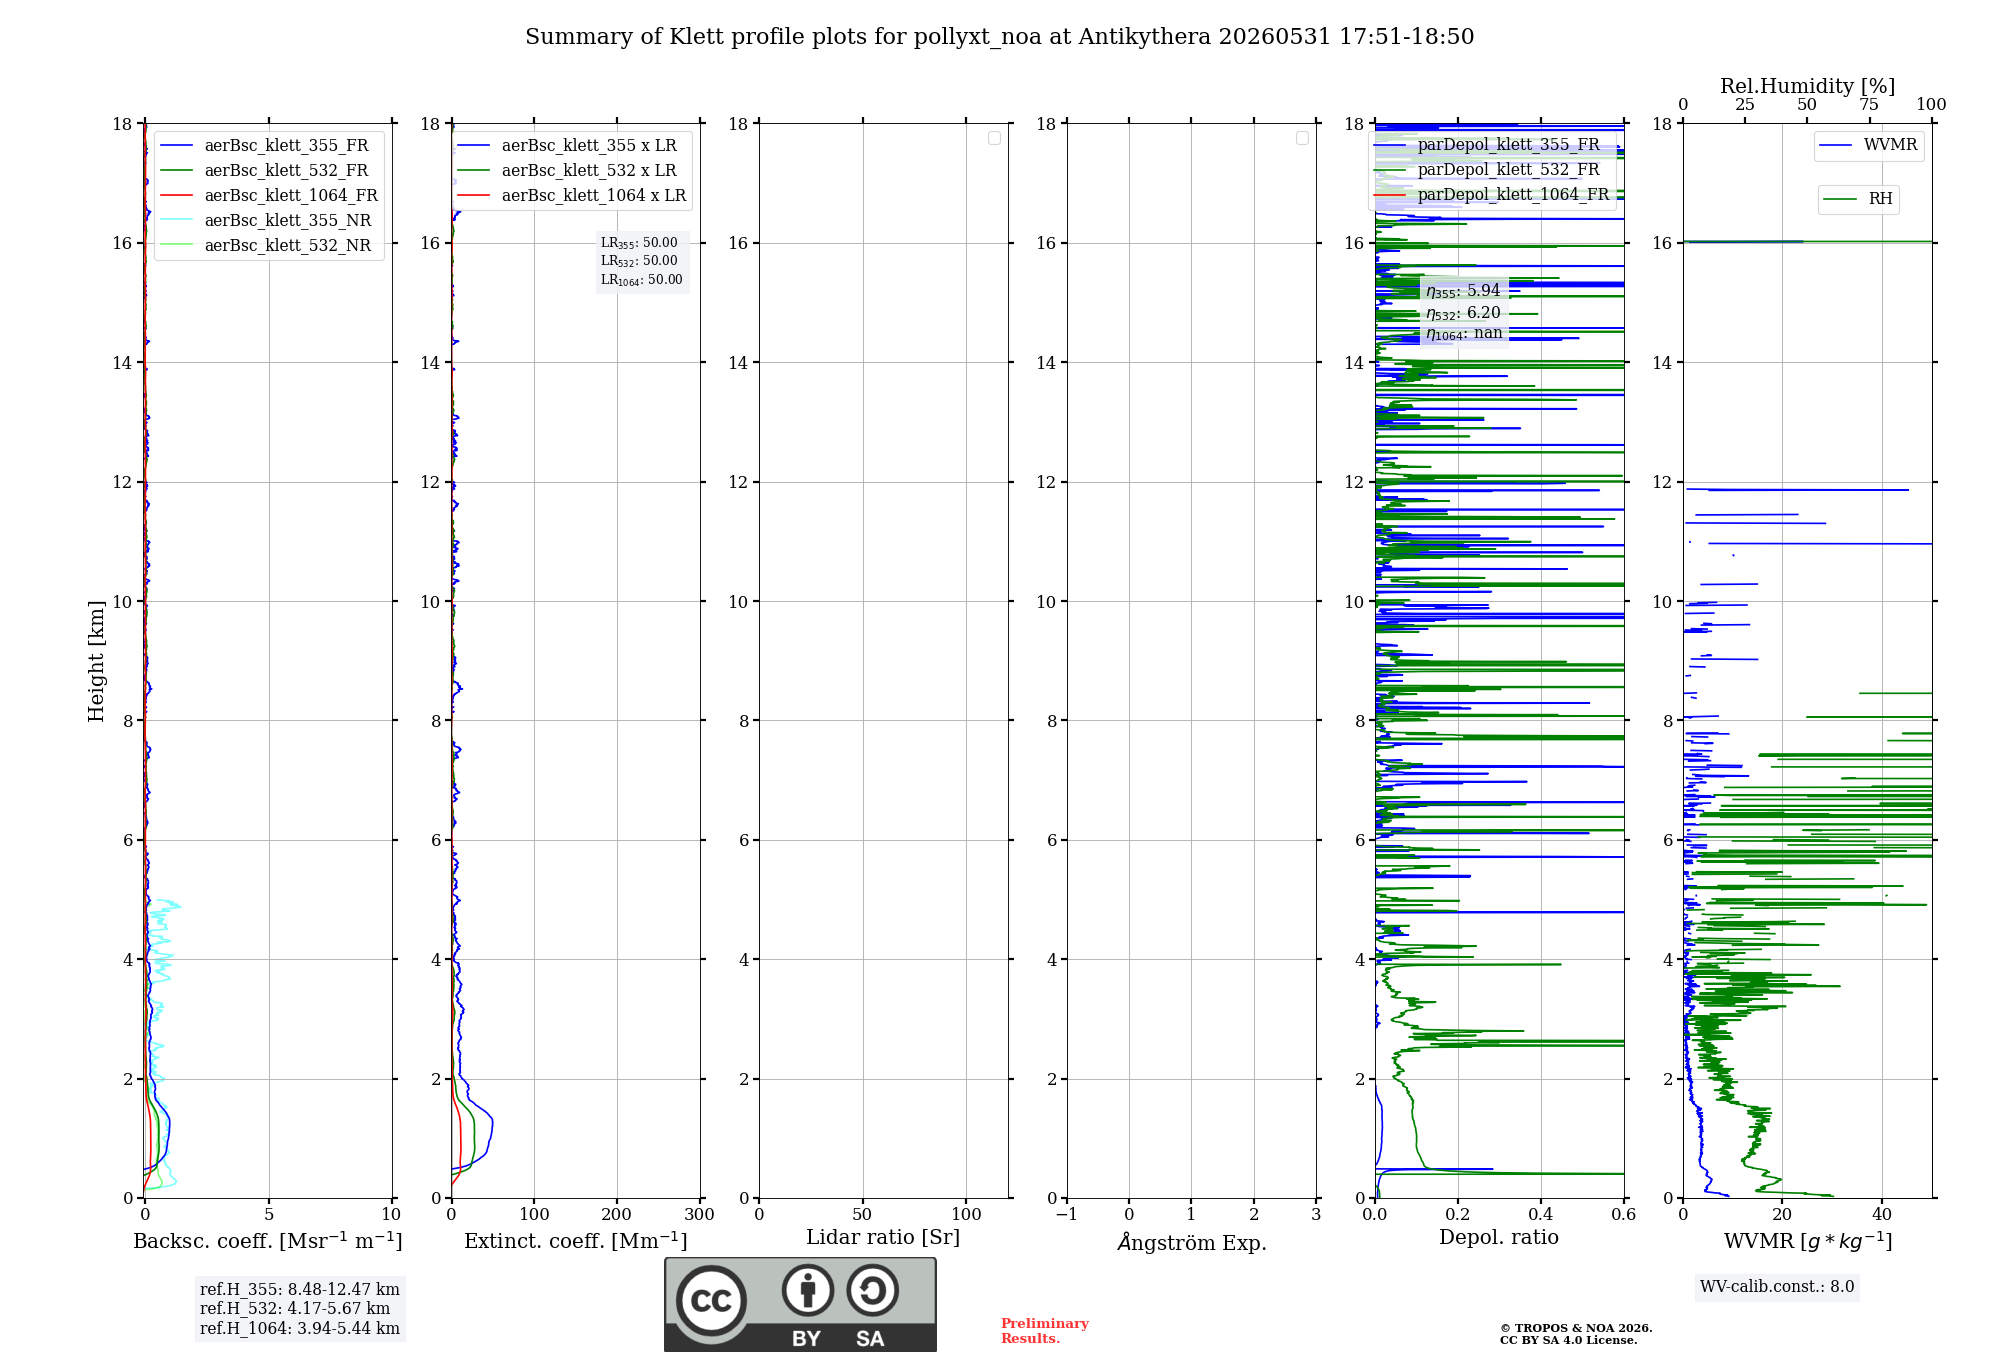Click the η355: 5.94 annotation
The width and height of the screenshot is (2000, 1360).
1463,291
